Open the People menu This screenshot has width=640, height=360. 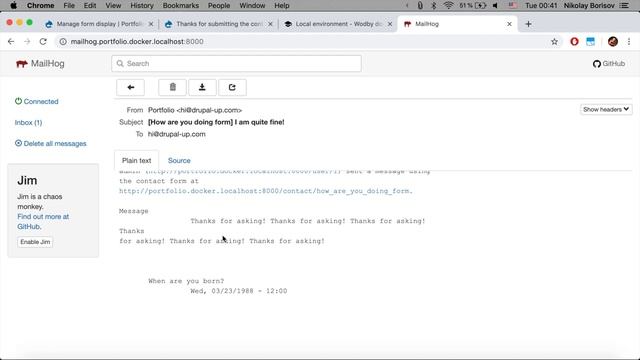(x=219, y=6)
